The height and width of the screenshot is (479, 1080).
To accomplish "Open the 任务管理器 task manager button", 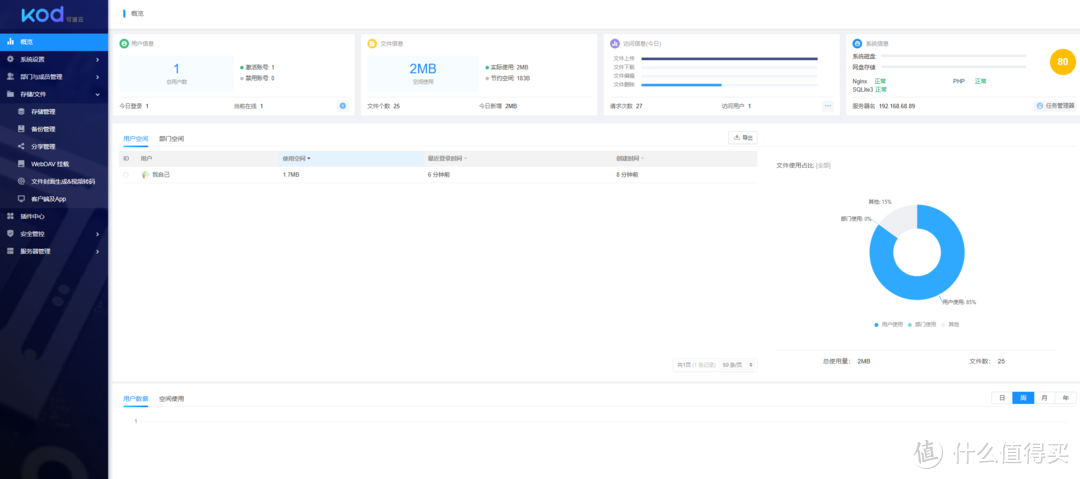I will [x=1055, y=105].
